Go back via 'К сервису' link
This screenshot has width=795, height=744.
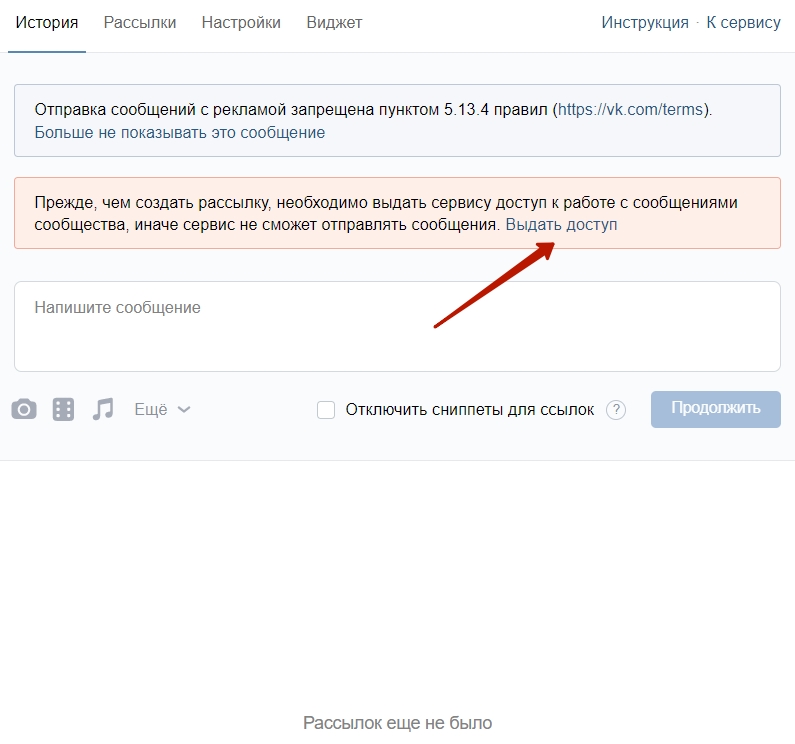[x=743, y=23]
